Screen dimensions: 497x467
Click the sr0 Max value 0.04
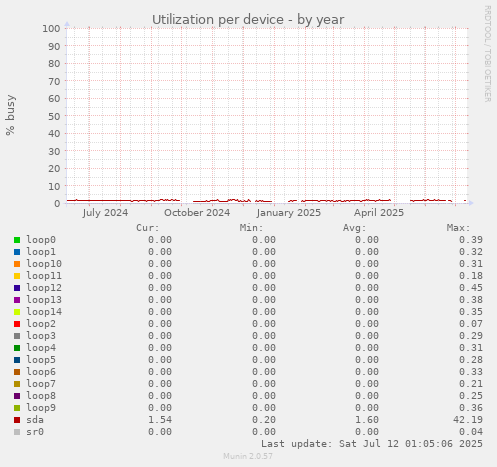tap(471, 432)
